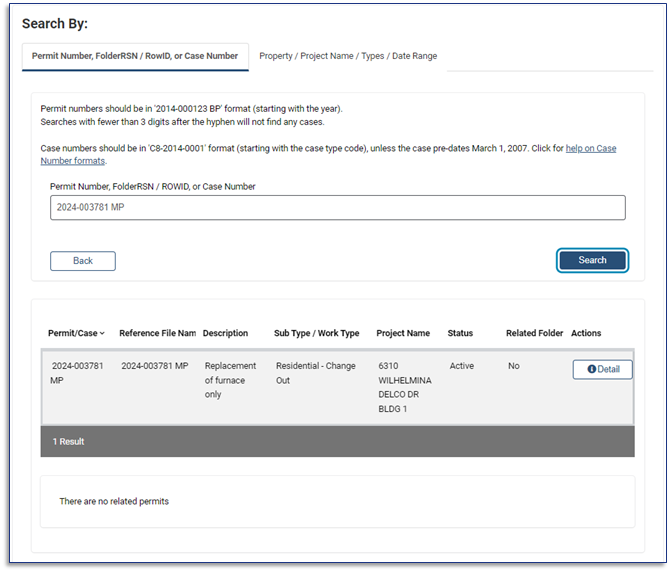Click the info icon on the Detail button
This screenshot has width=670, height=572.
591,369
